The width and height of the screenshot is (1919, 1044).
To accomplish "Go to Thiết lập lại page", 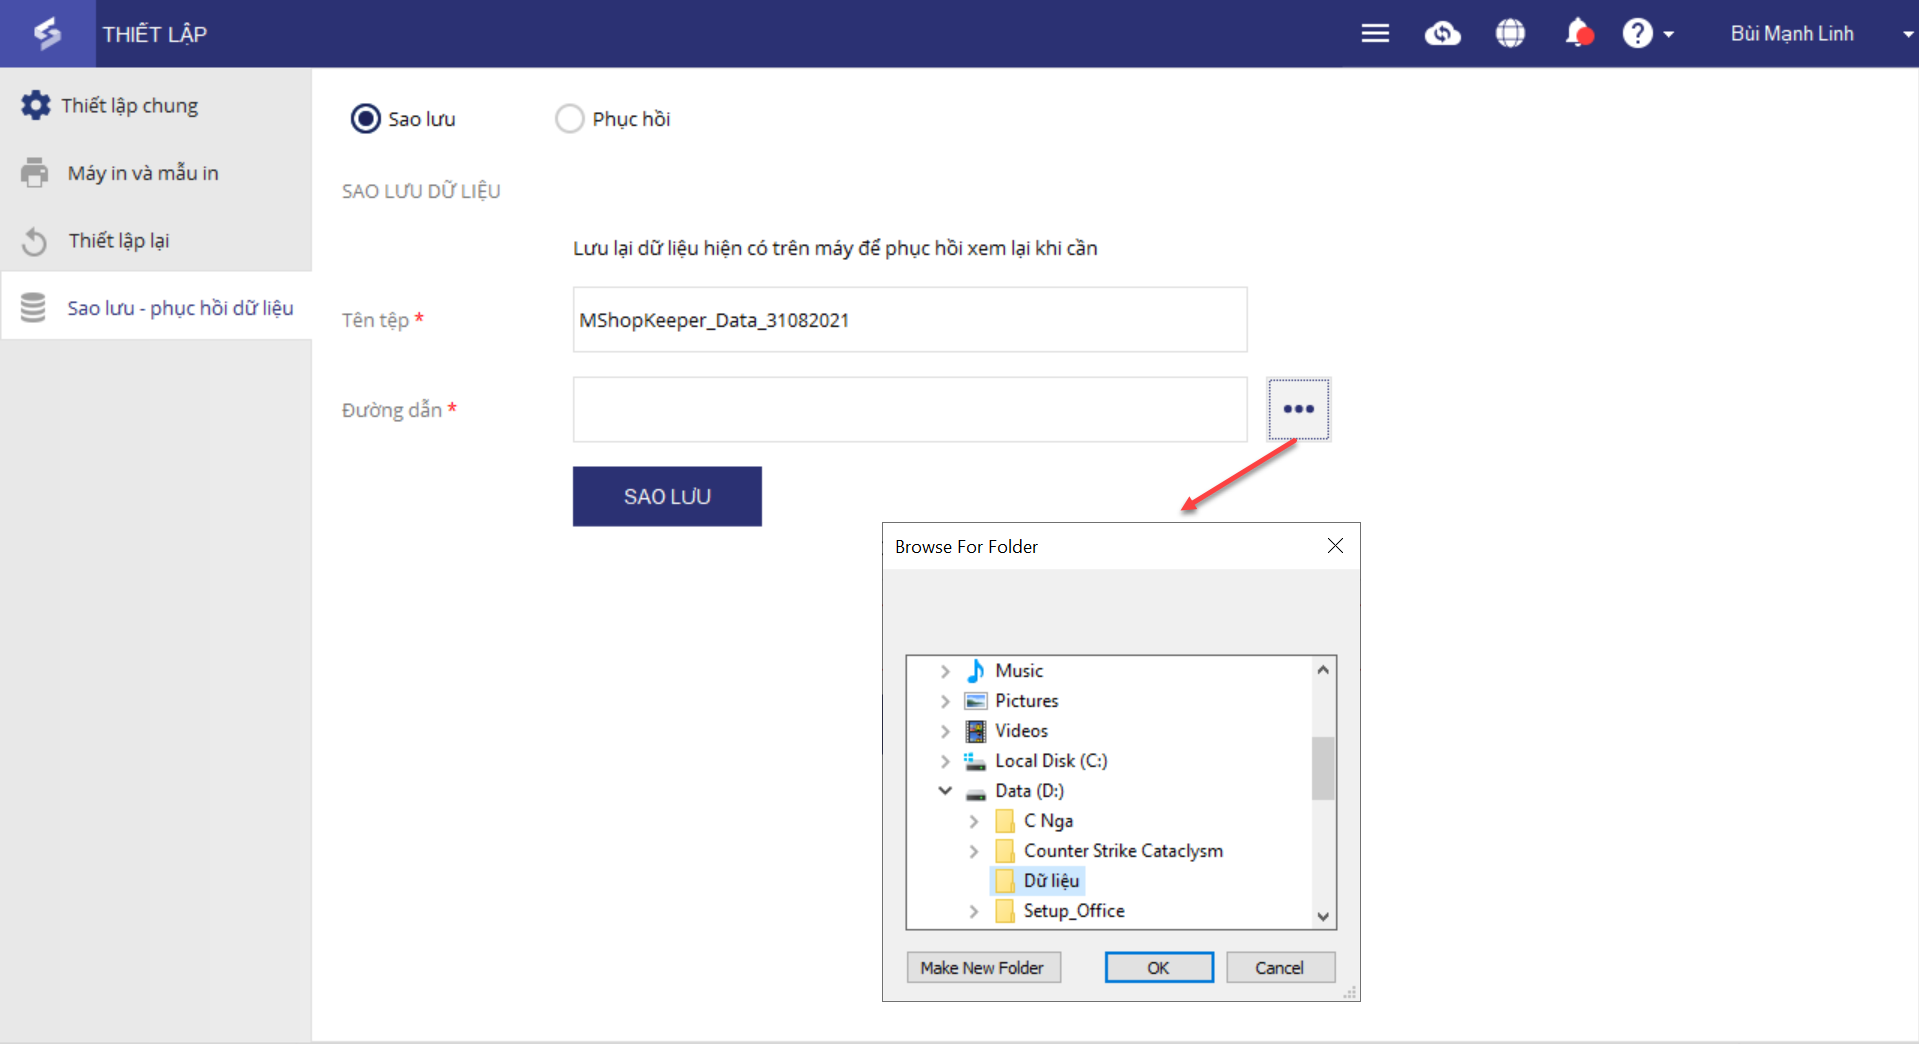I will pyautogui.click(x=156, y=241).
